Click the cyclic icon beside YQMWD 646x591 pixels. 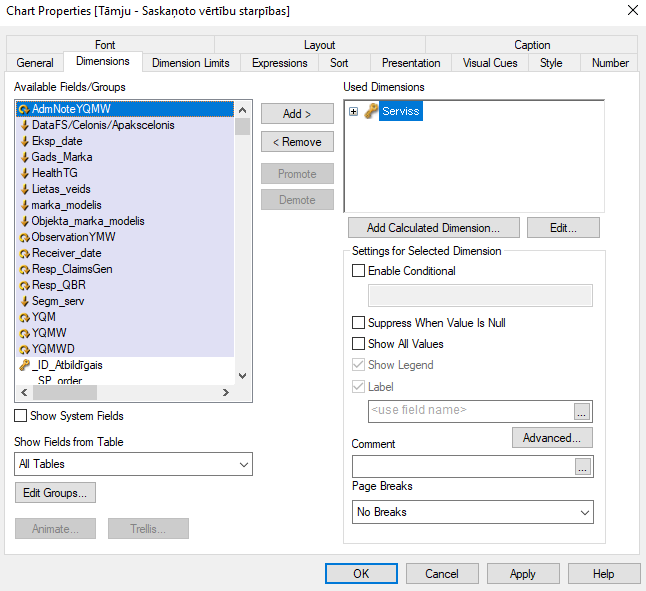24,350
